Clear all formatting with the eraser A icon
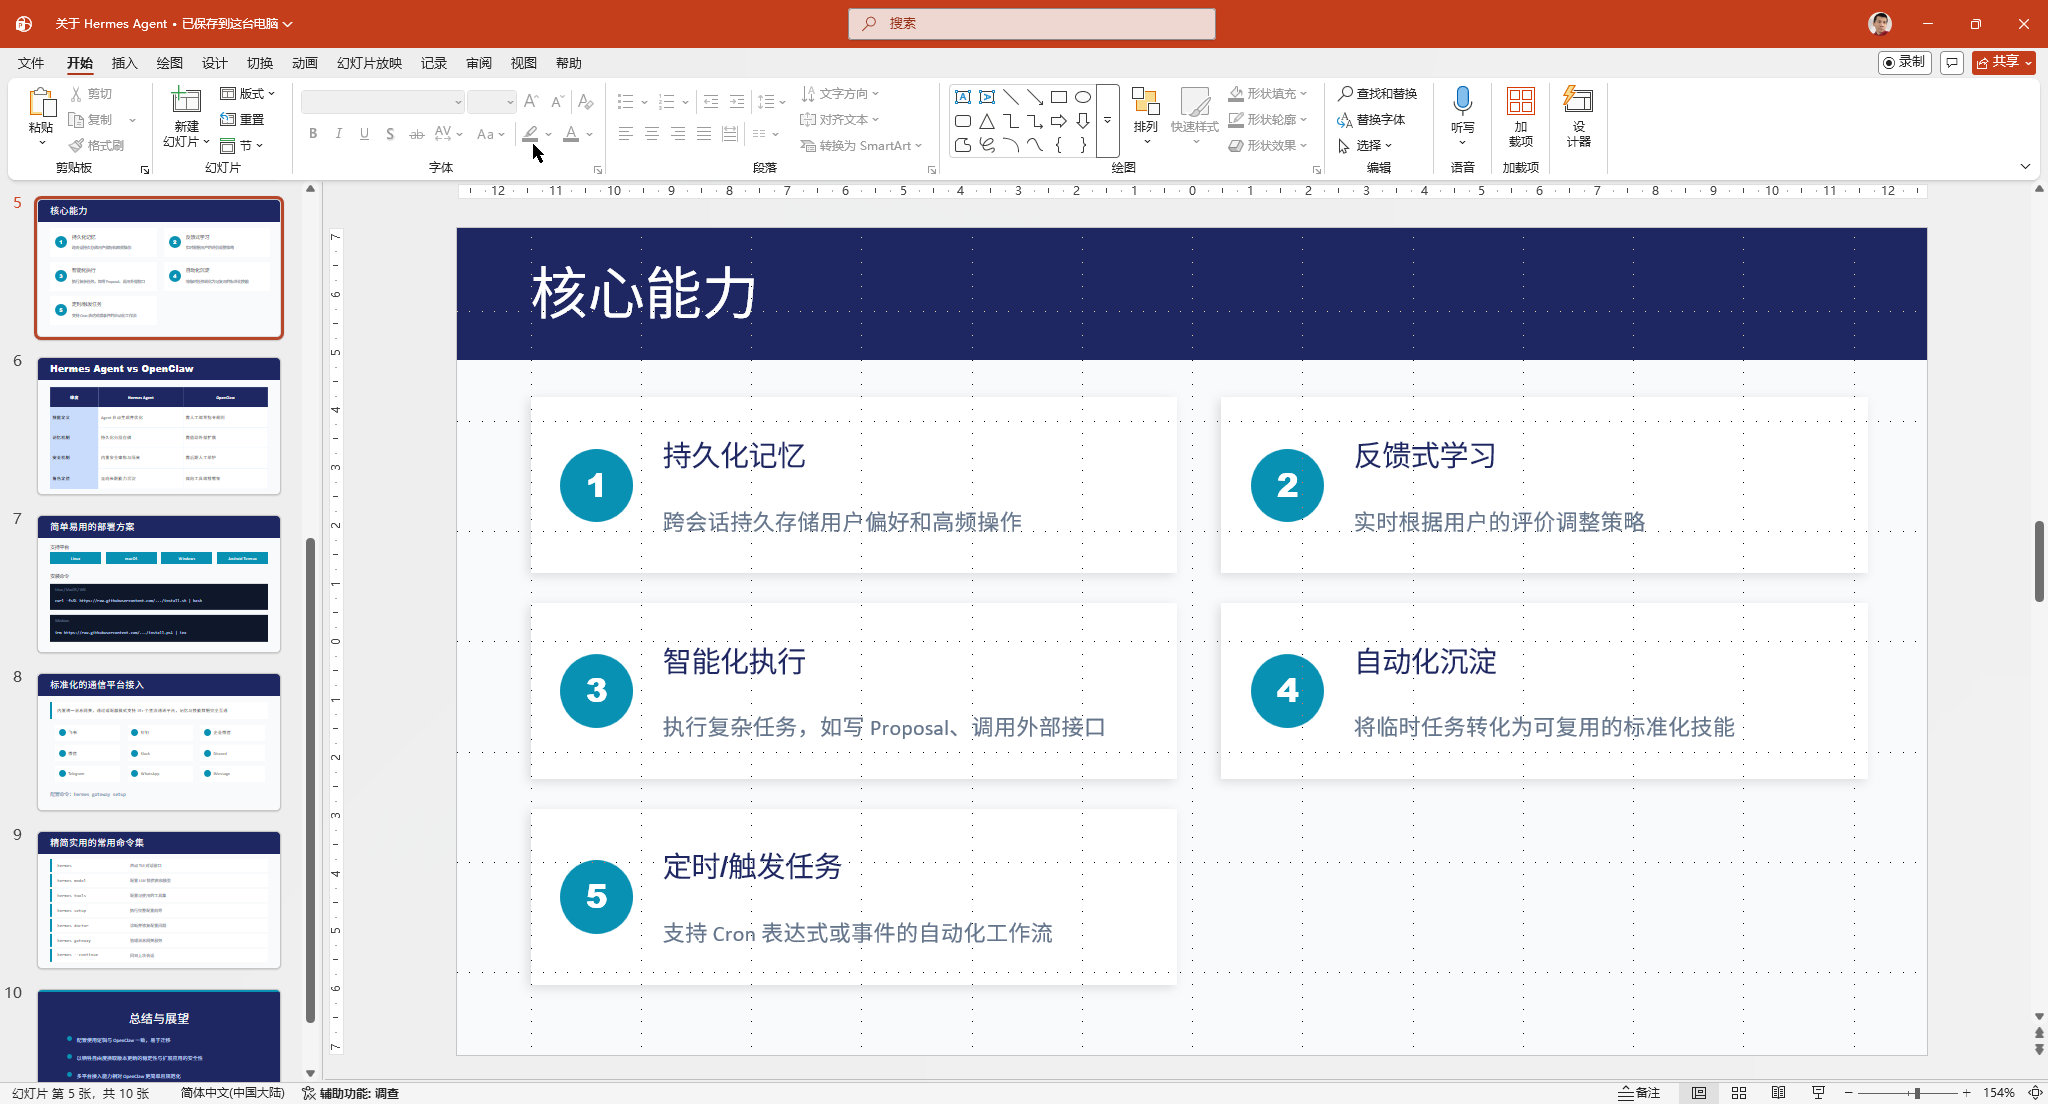2048x1104 pixels. click(586, 102)
